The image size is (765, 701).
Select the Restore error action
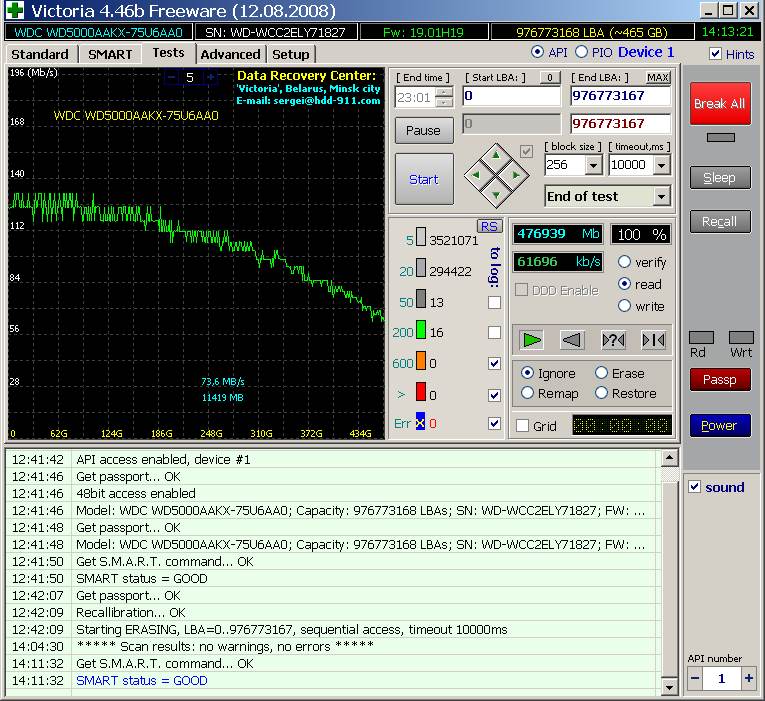(x=601, y=393)
